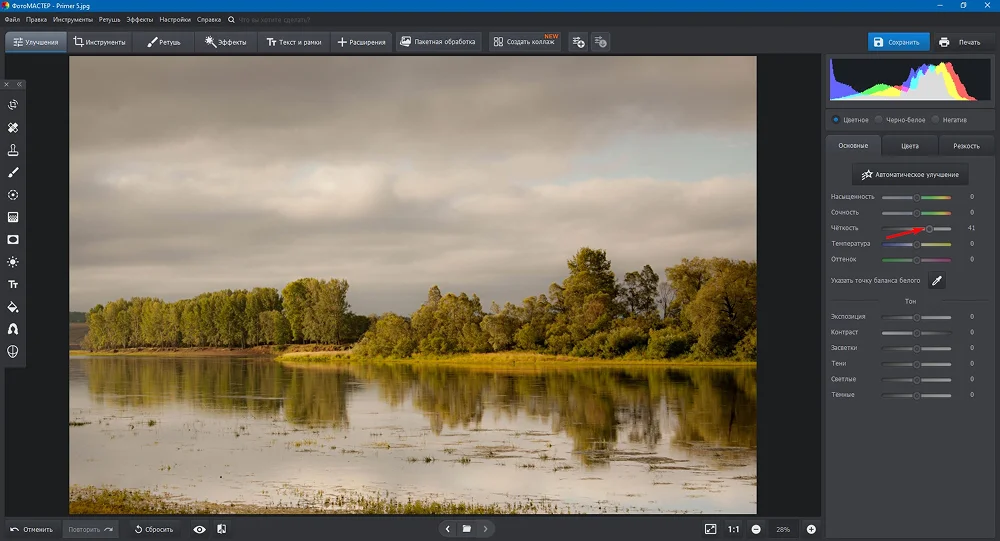Viewport: 1000px width, 541px height.
Task: Click the Сбросить reset button
Action: point(154,530)
